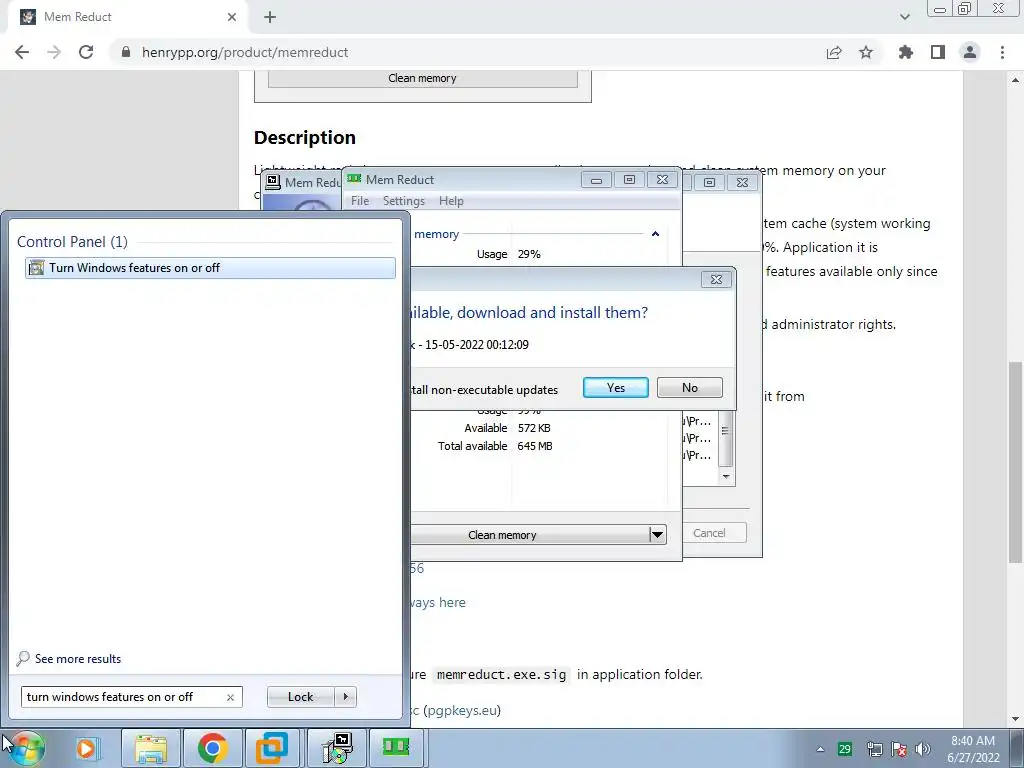
Task: Toggle the Chrome side panel icon
Action: [x=938, y=52]
